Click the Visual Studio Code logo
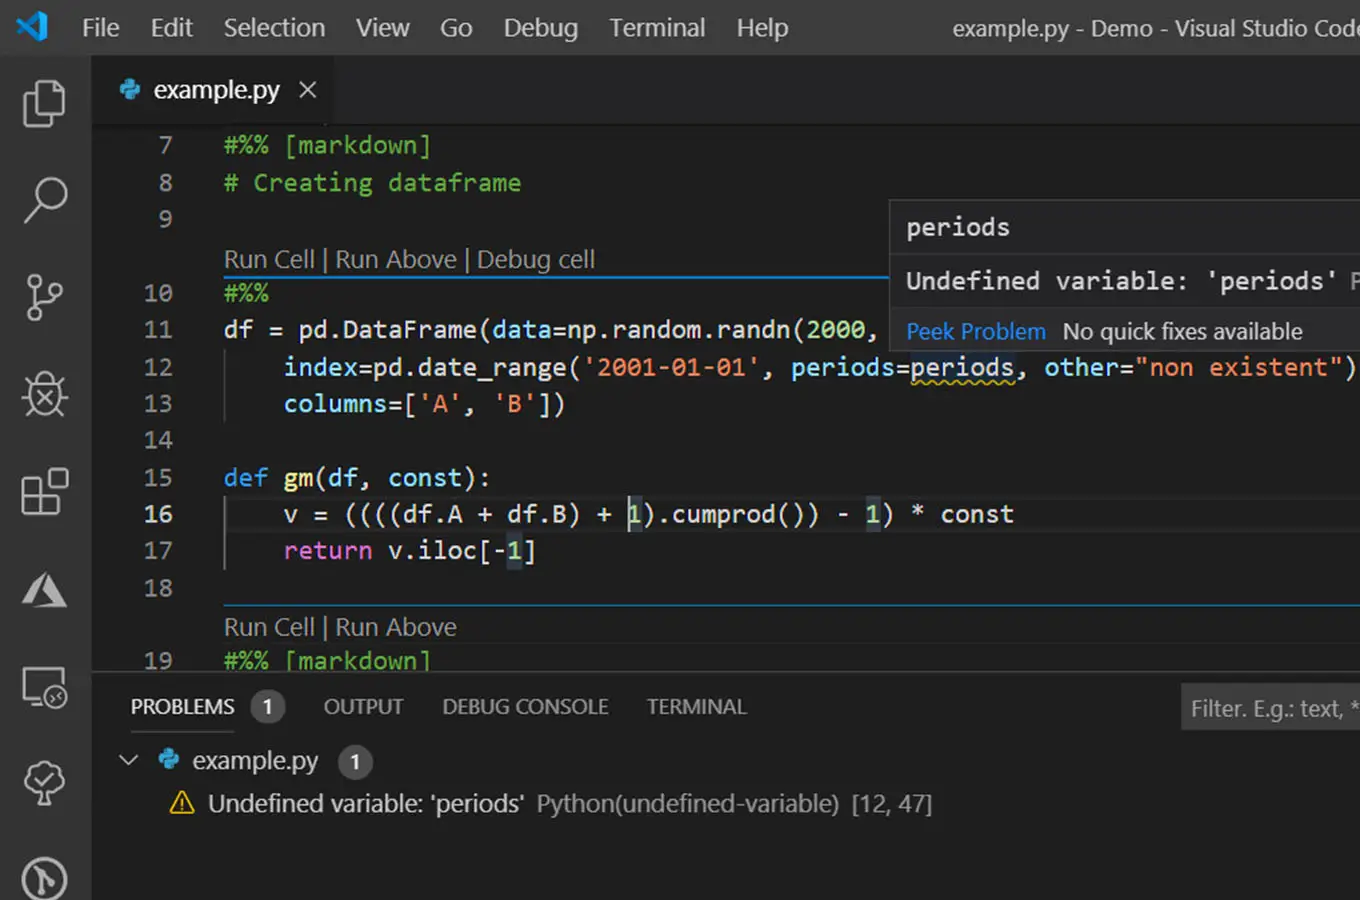This screenshot has height=900, width=1360. pos(32,27)
